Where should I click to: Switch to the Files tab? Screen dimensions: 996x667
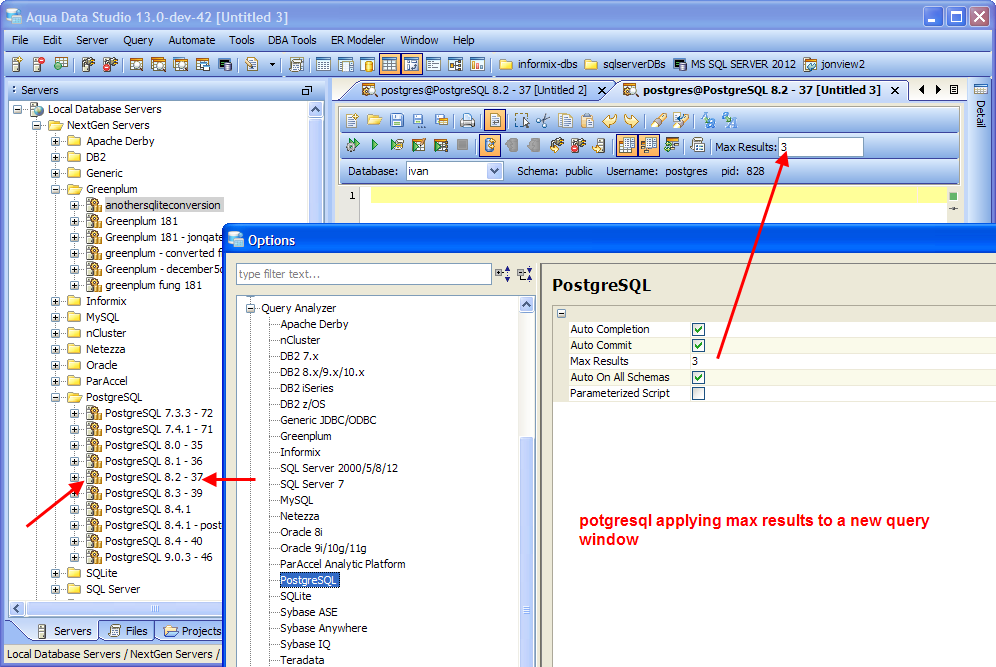[x=129, y=631]
